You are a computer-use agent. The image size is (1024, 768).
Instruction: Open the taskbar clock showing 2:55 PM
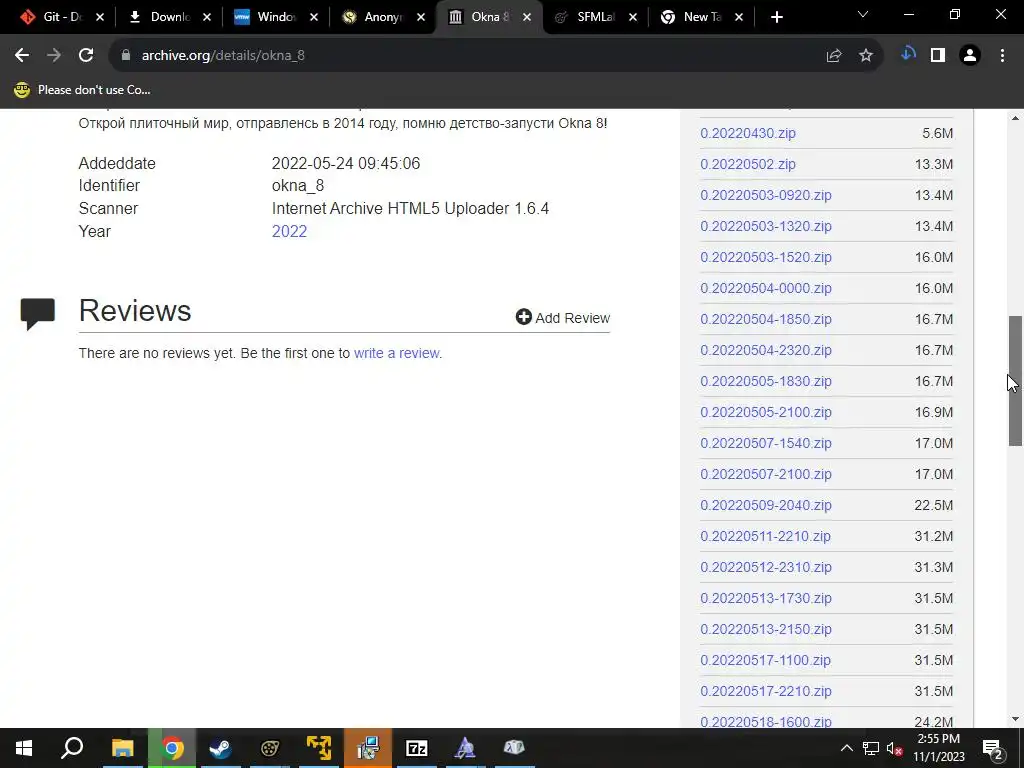point(938,748)
